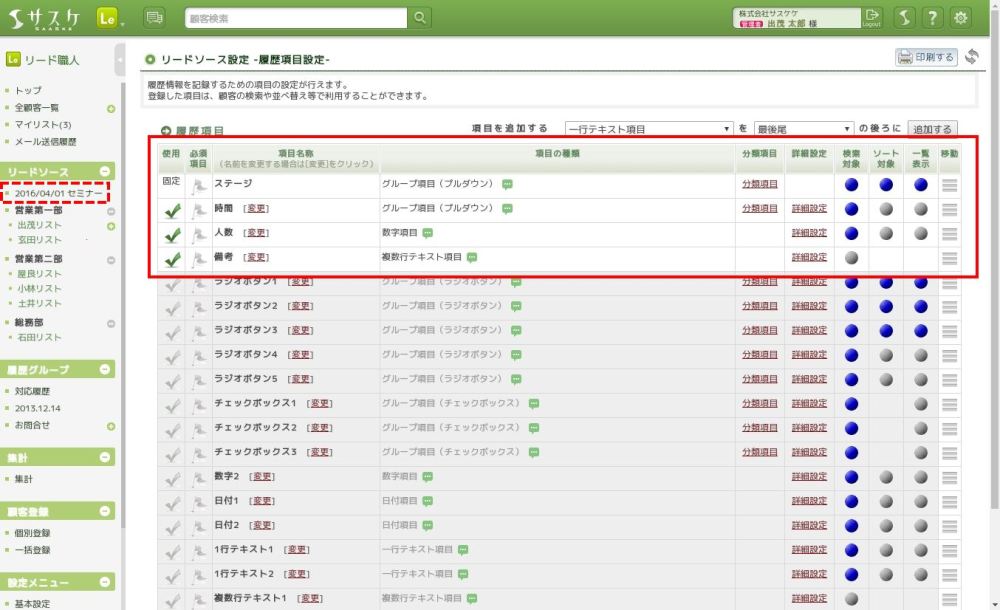Screen dimensions: 1000x610
Task: Click the 追加する button
Action: click(932, 129)
